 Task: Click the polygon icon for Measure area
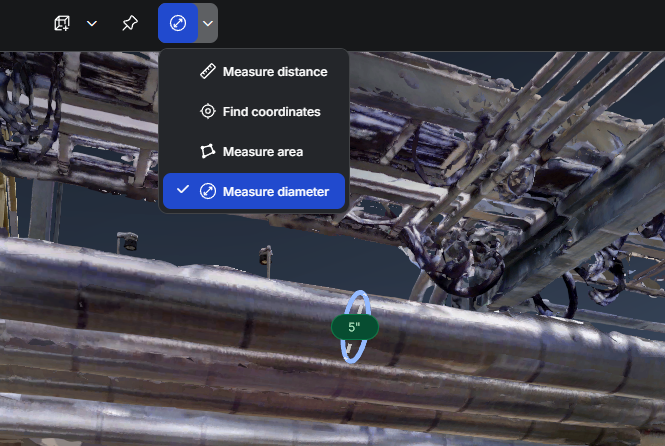tap(208, 152)
